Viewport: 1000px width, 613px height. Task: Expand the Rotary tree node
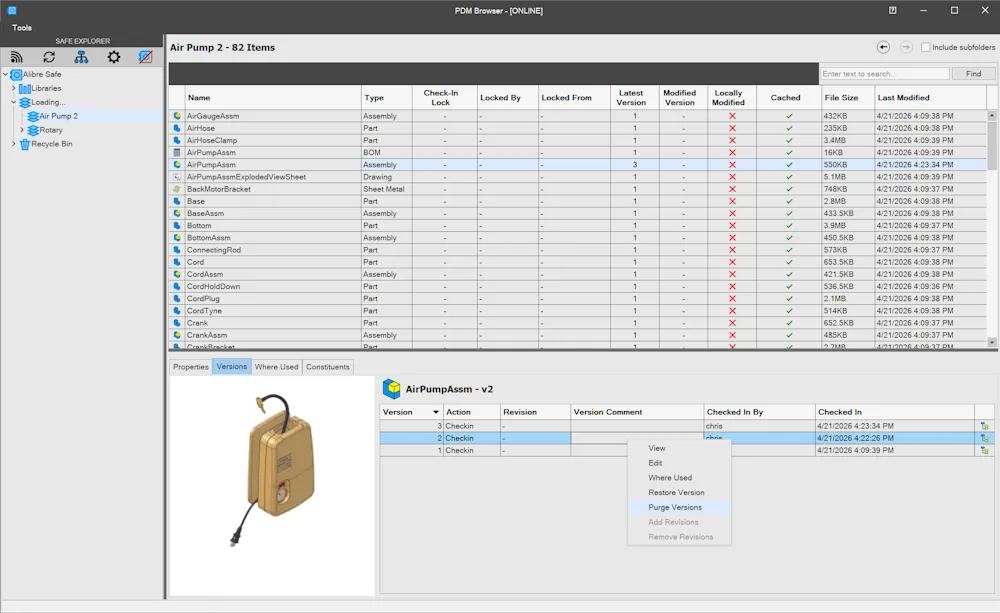click(x=22, y=130)
